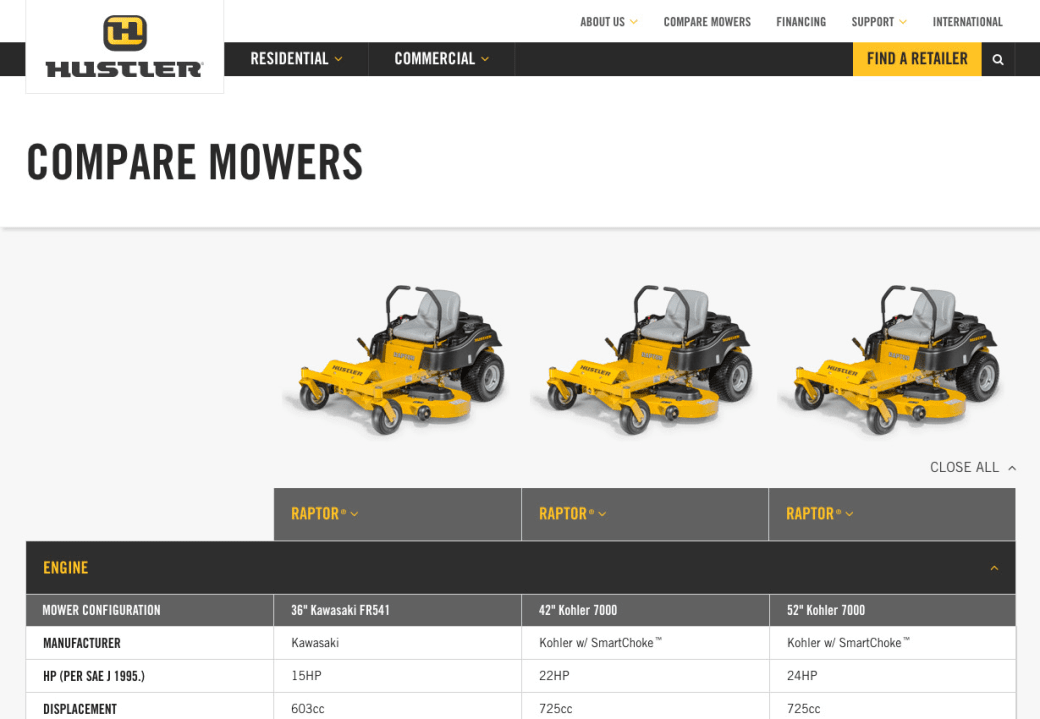The width and height of the screenshot is (1040, 719).
Task: Expand the Support menu
Action: coord(879,22)
